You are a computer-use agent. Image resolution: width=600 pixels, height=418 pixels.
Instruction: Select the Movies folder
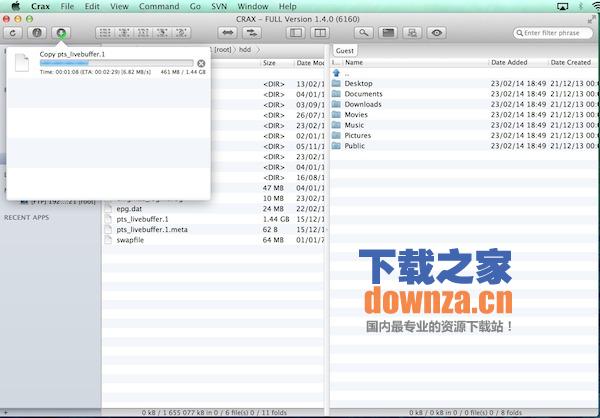tap(356, 114)
